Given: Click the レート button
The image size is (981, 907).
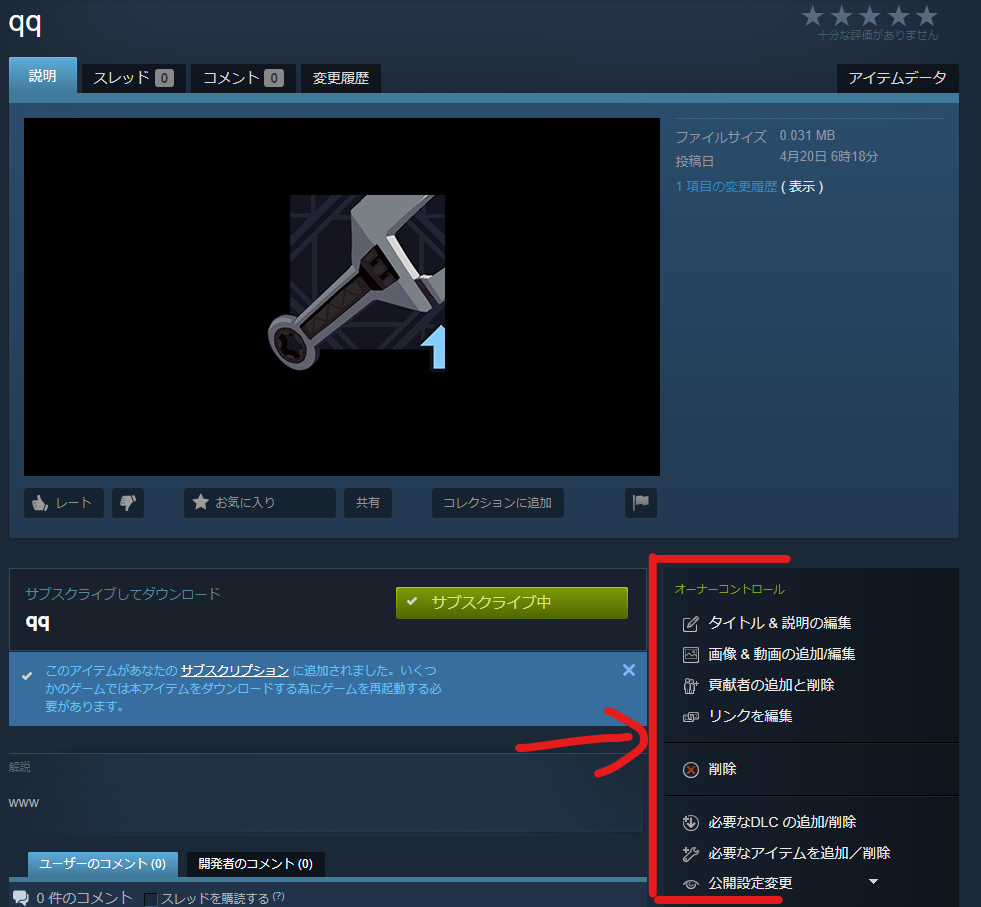Looking at the screenshot, I should tap(64, 503).
